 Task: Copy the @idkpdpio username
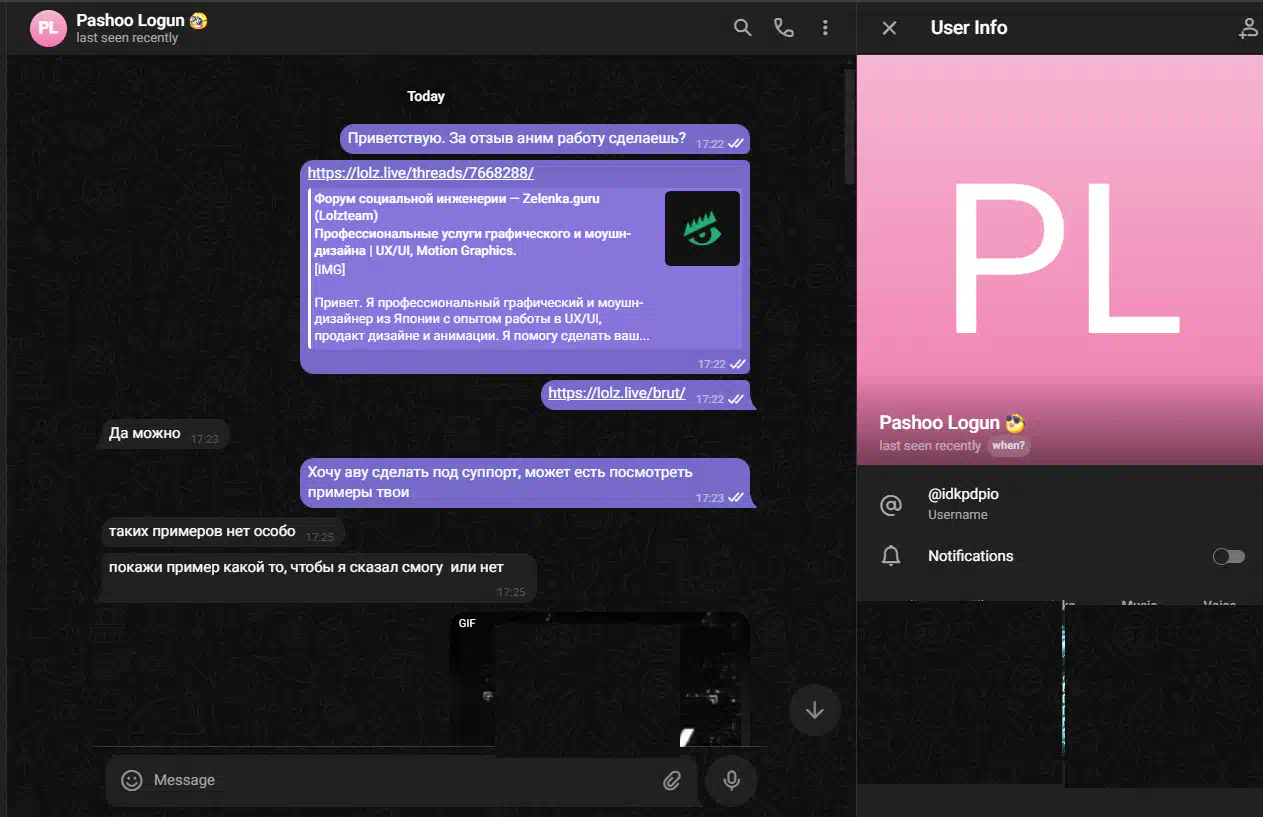tap(963, 495)
